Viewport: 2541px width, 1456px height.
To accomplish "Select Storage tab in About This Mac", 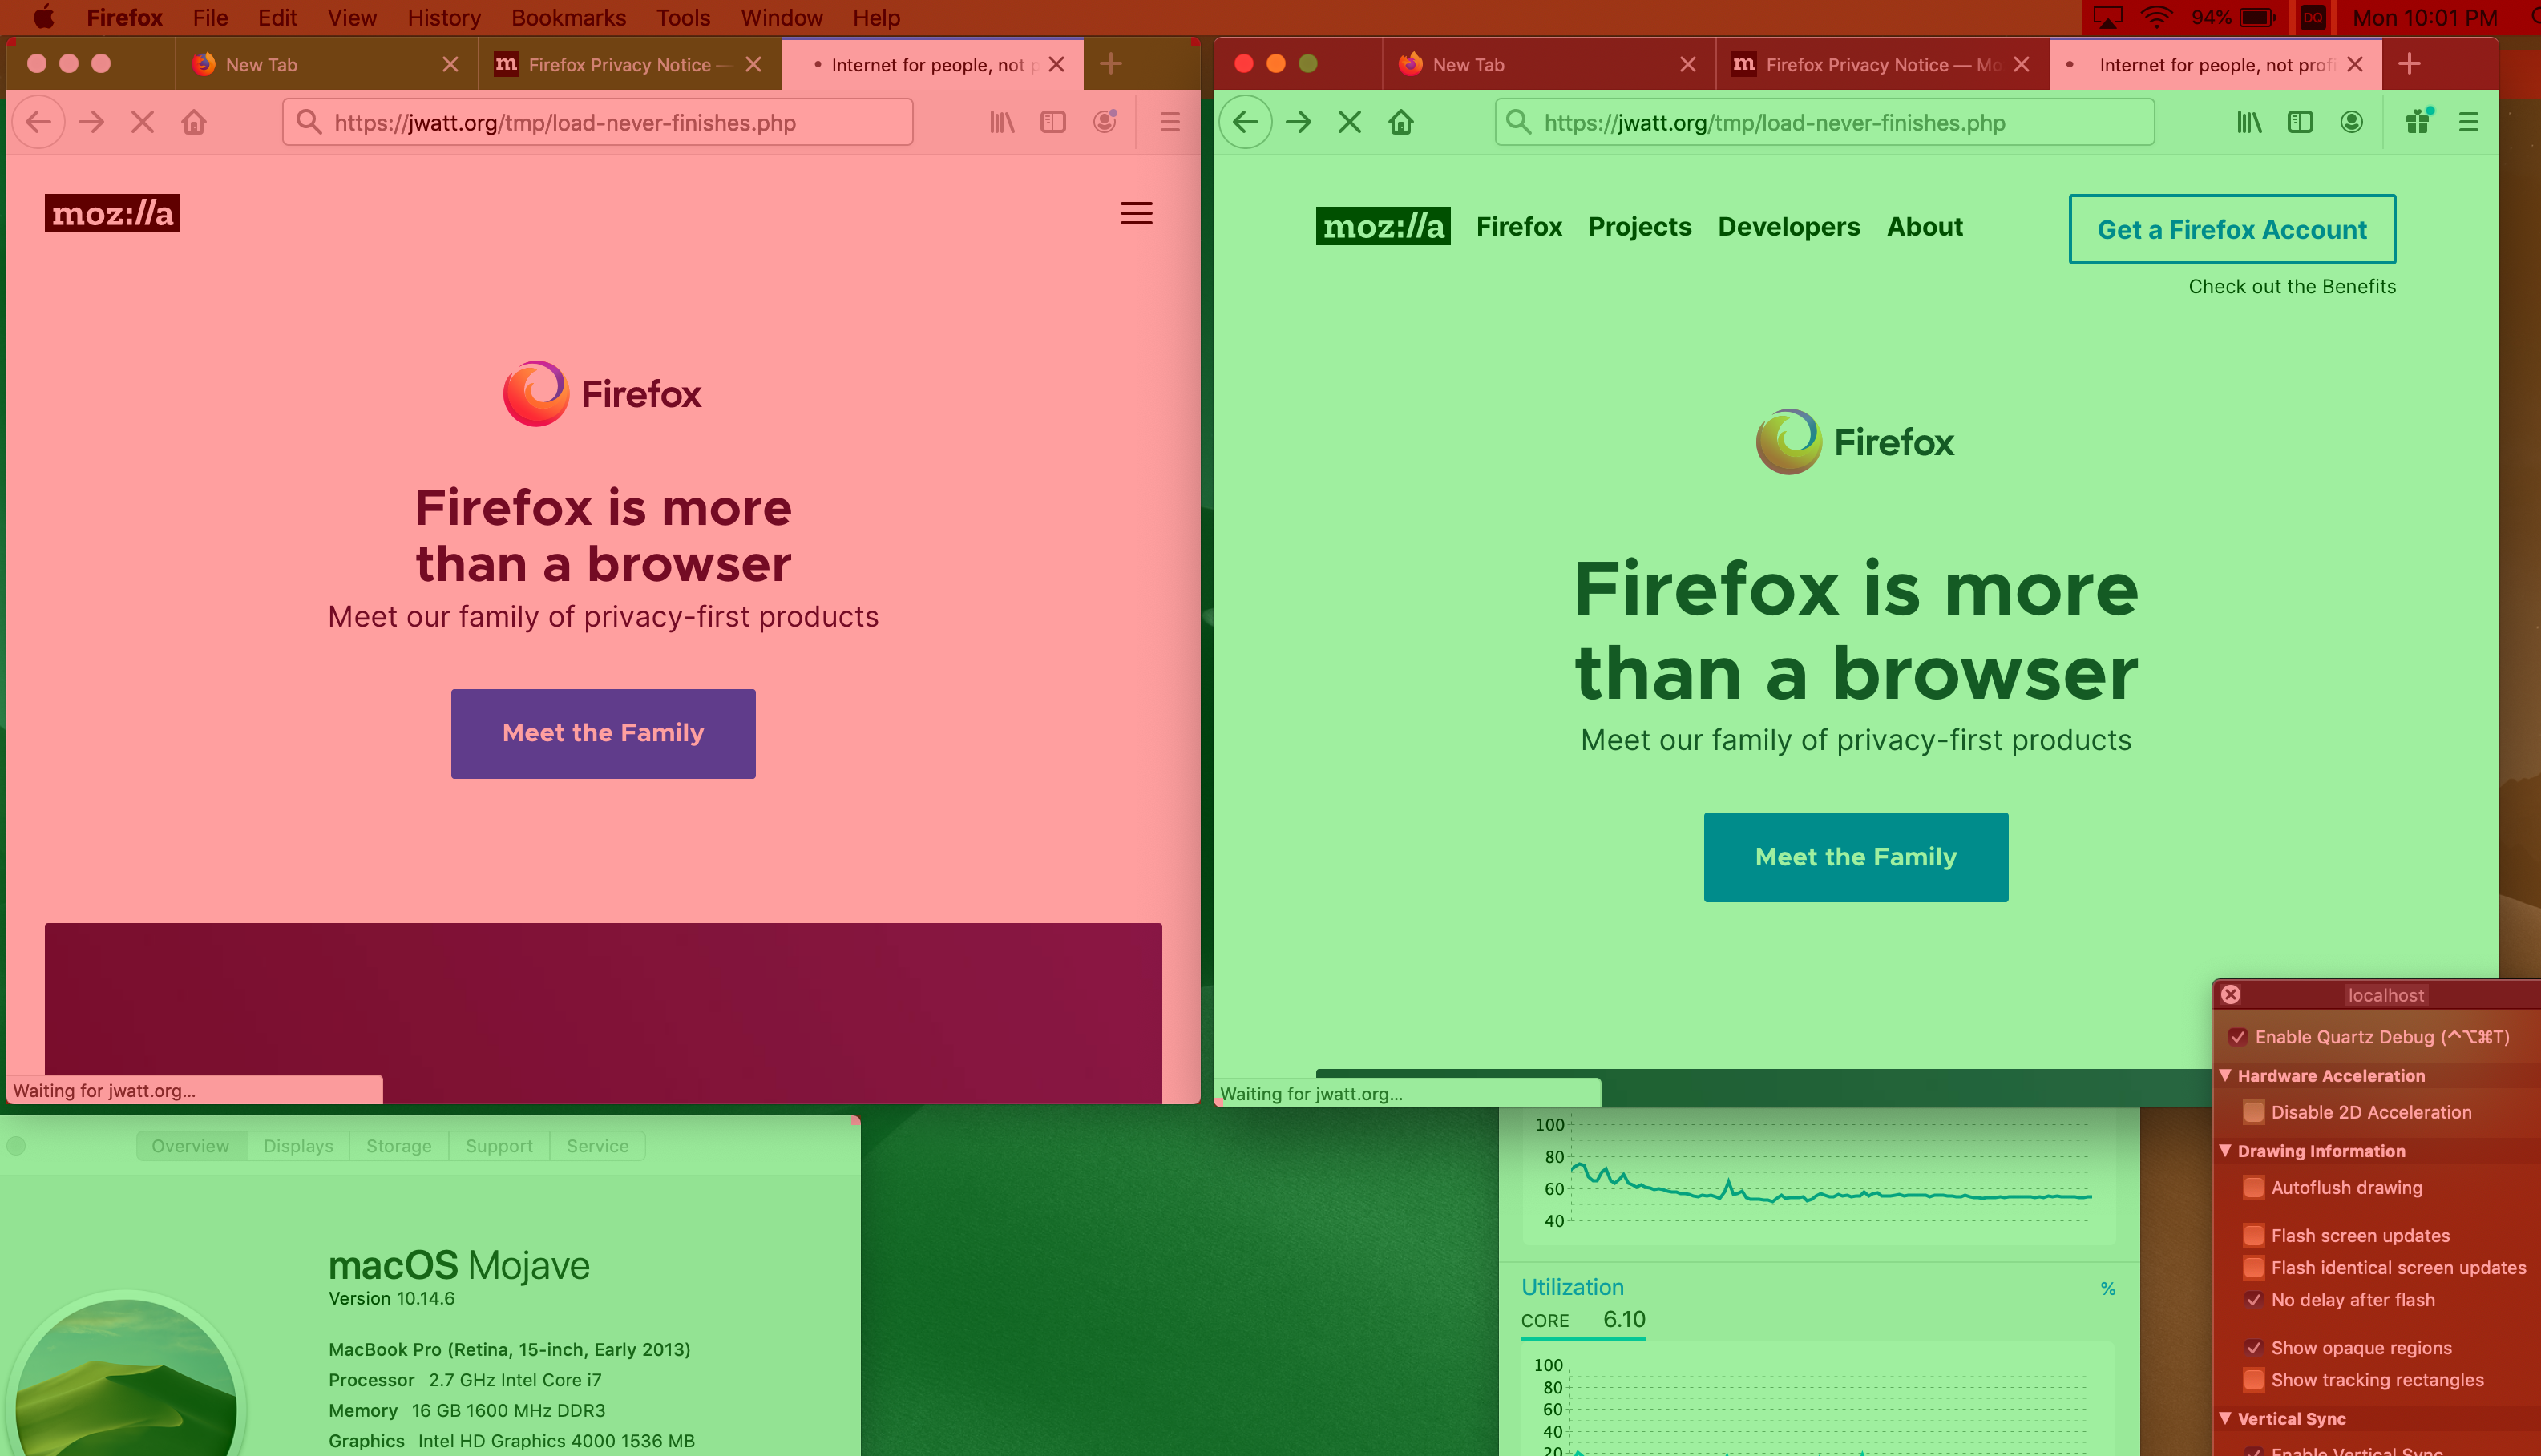I will coord(398,1146).
